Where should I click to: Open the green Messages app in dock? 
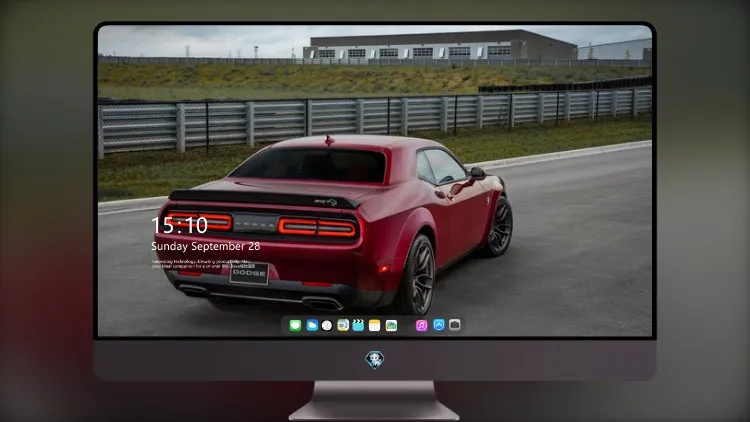pos(295,325)
